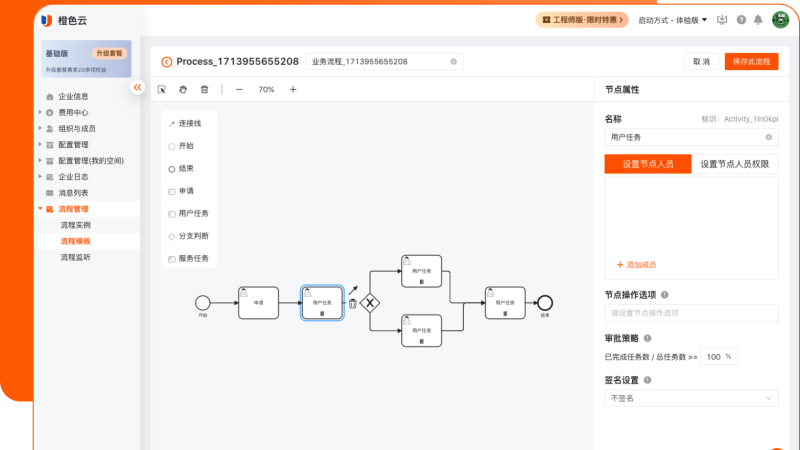Pick the 服务任务 node in palette

[188, 258]
